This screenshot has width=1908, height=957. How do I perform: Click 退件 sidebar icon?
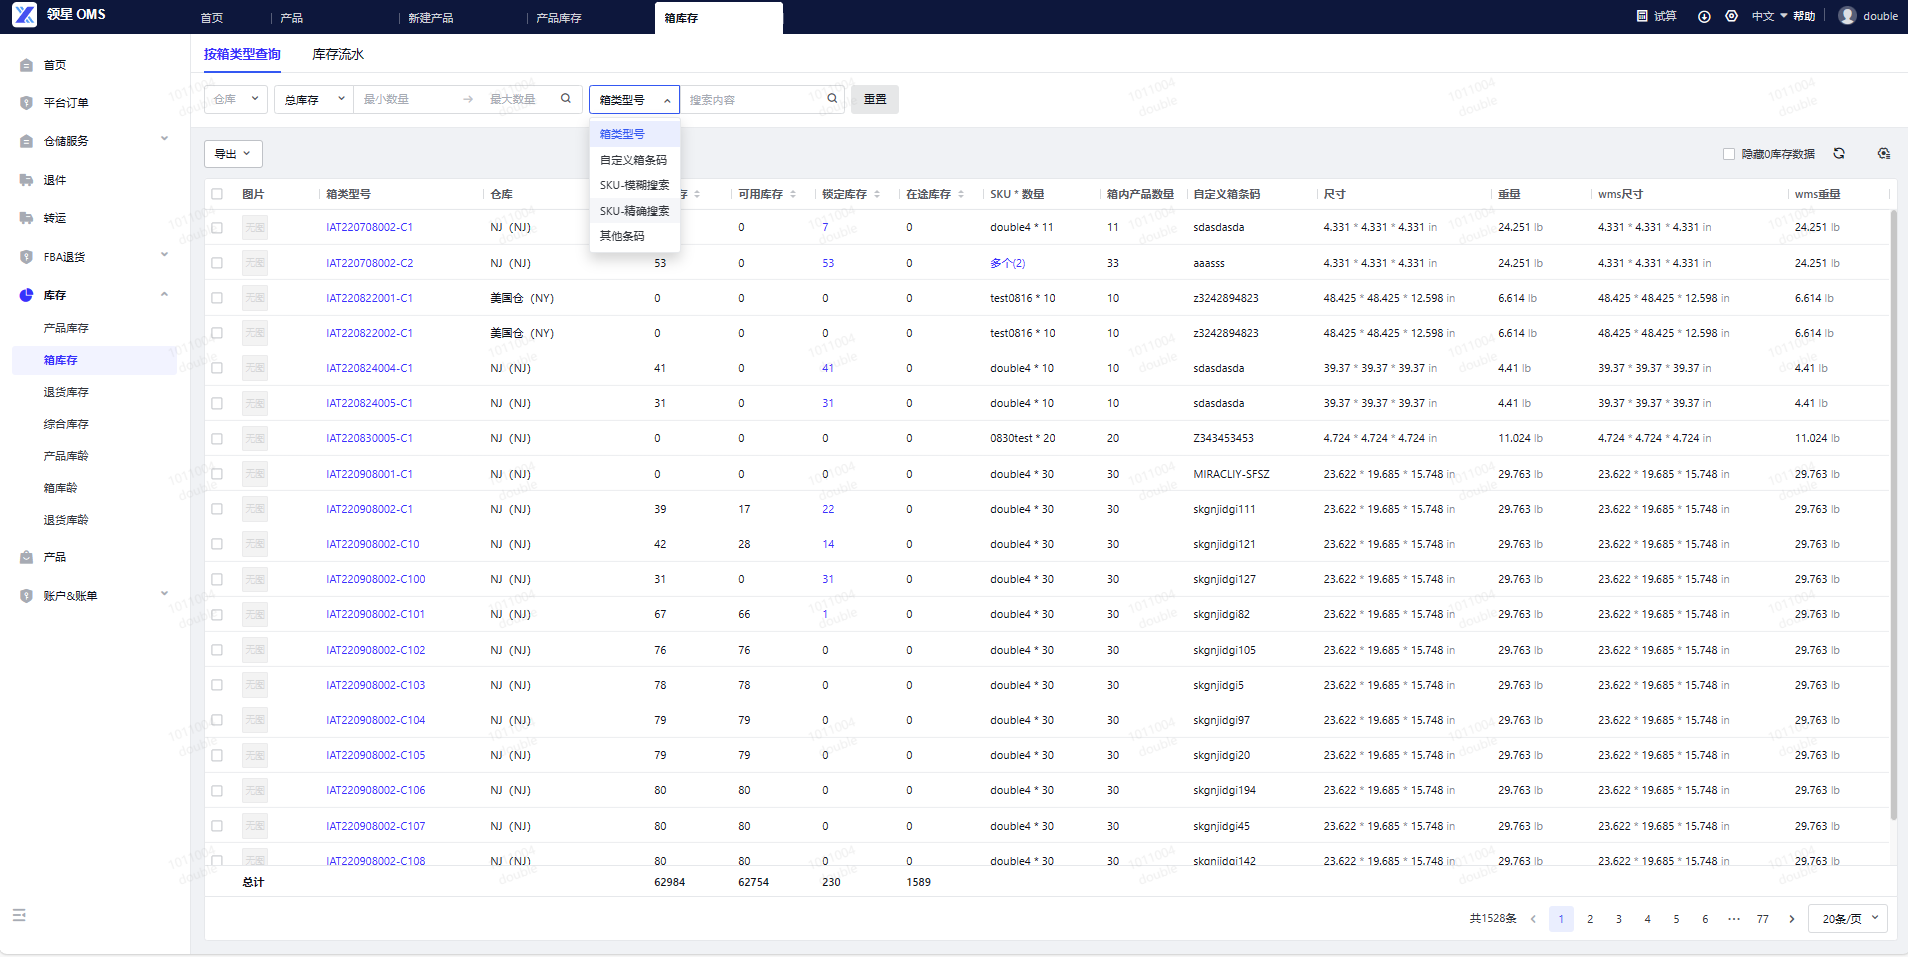(x=26, y=180)
